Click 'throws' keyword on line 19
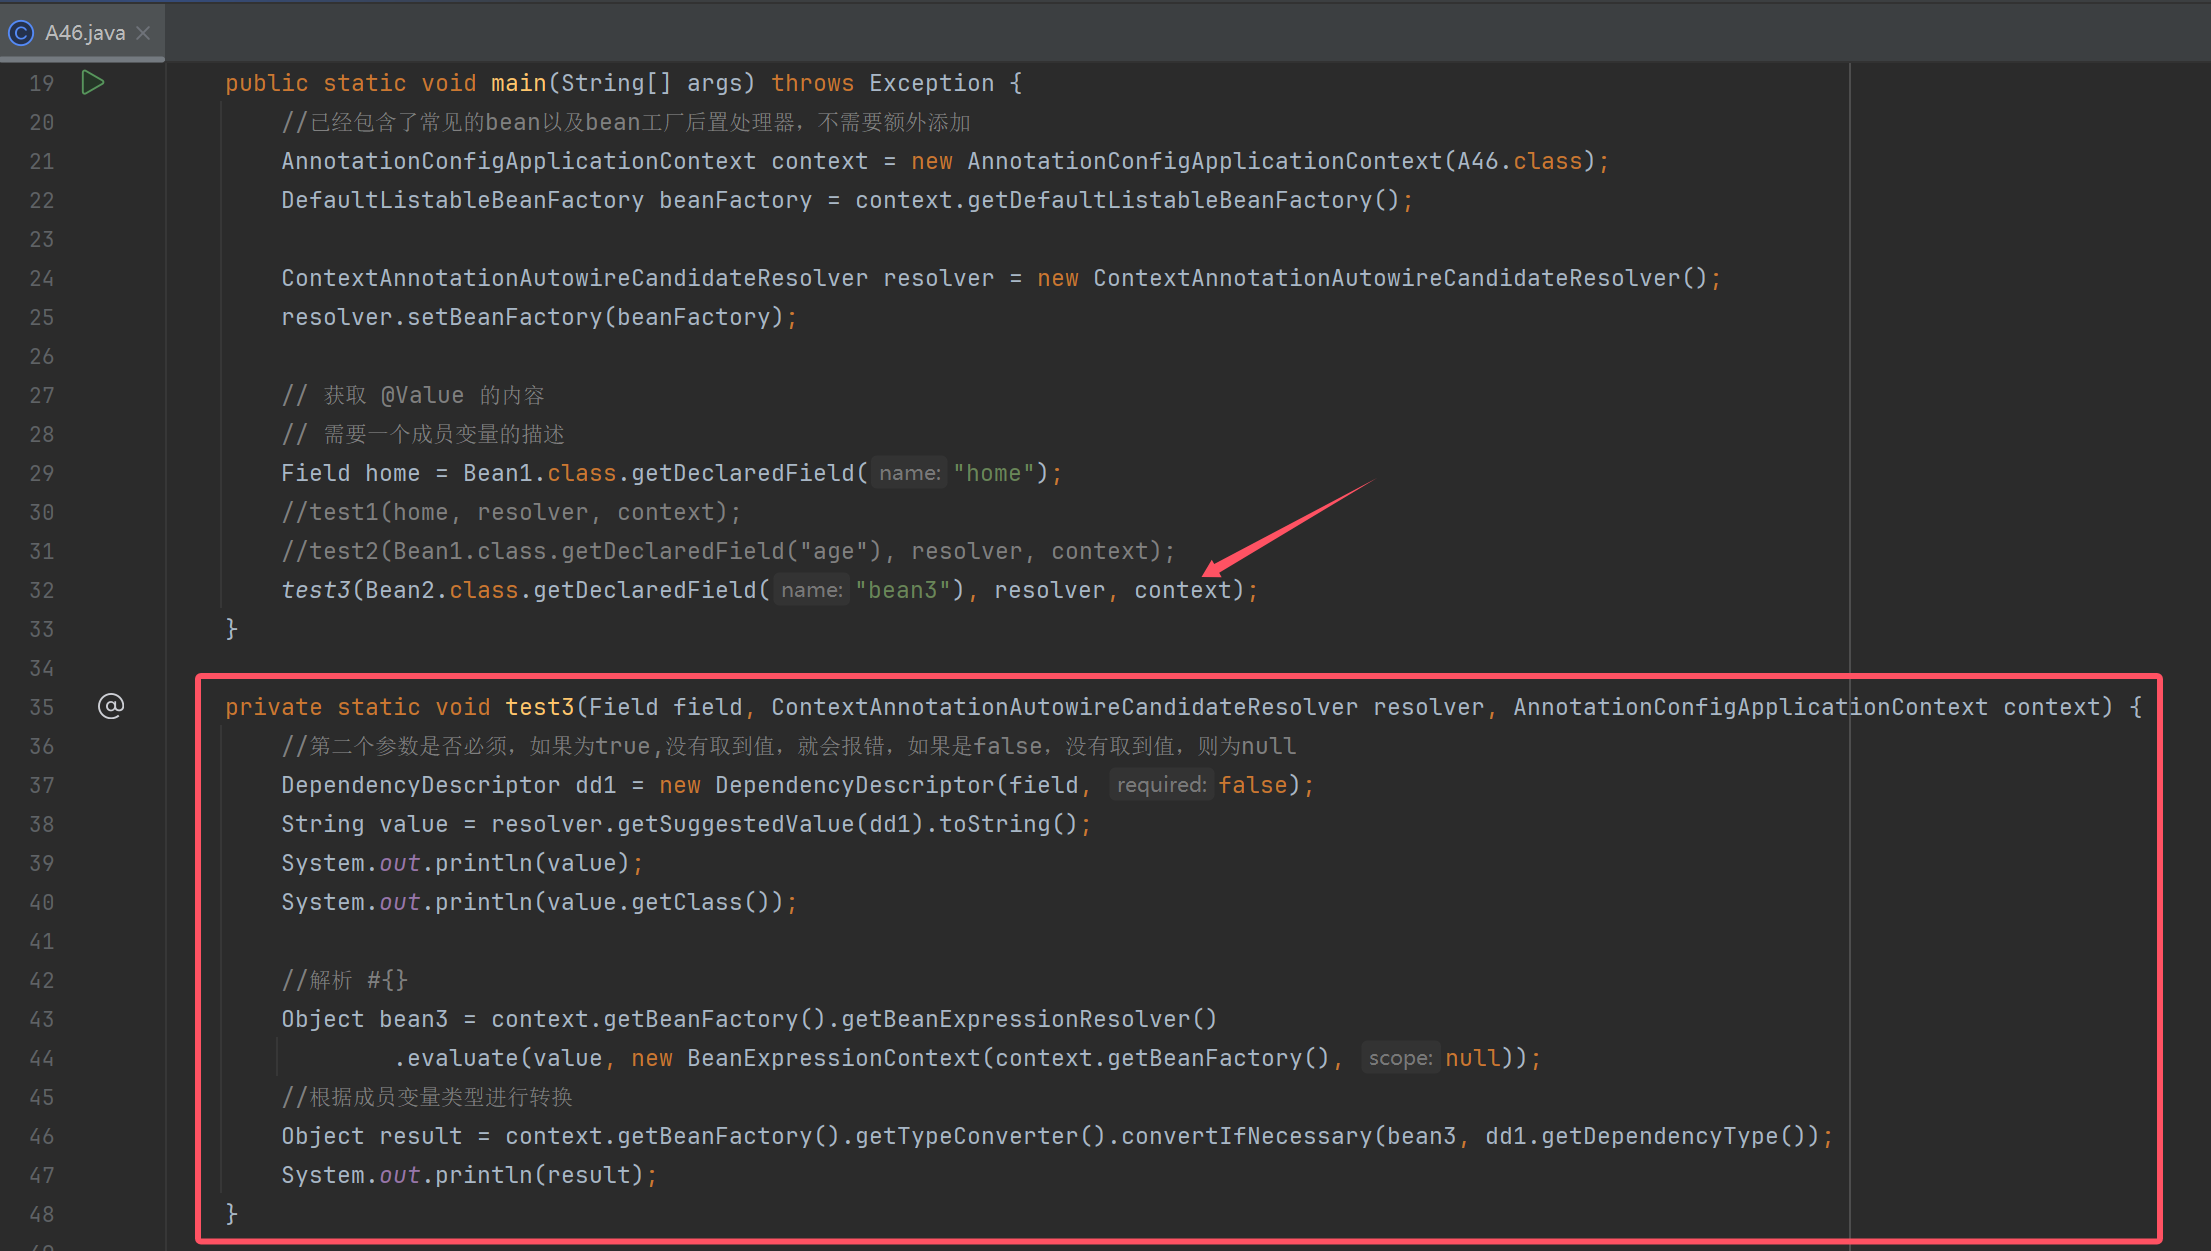 pos(812,83)
